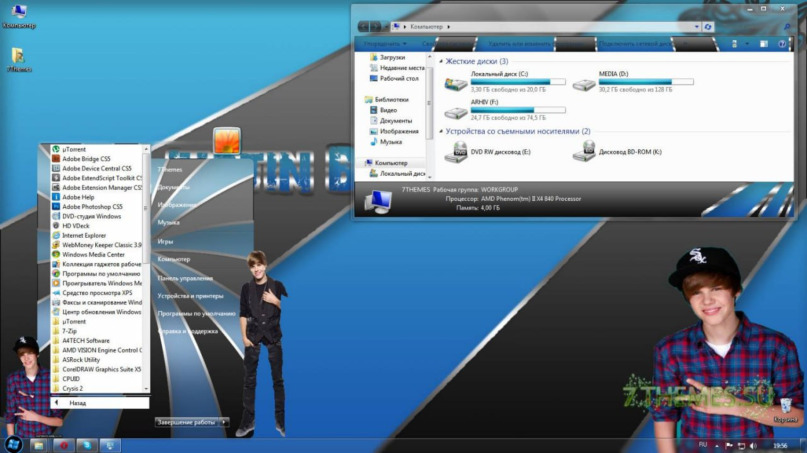Launch Internet Explorer from the start menu
This screenshot has width=807, height=453.
click(x=84, y=236)
